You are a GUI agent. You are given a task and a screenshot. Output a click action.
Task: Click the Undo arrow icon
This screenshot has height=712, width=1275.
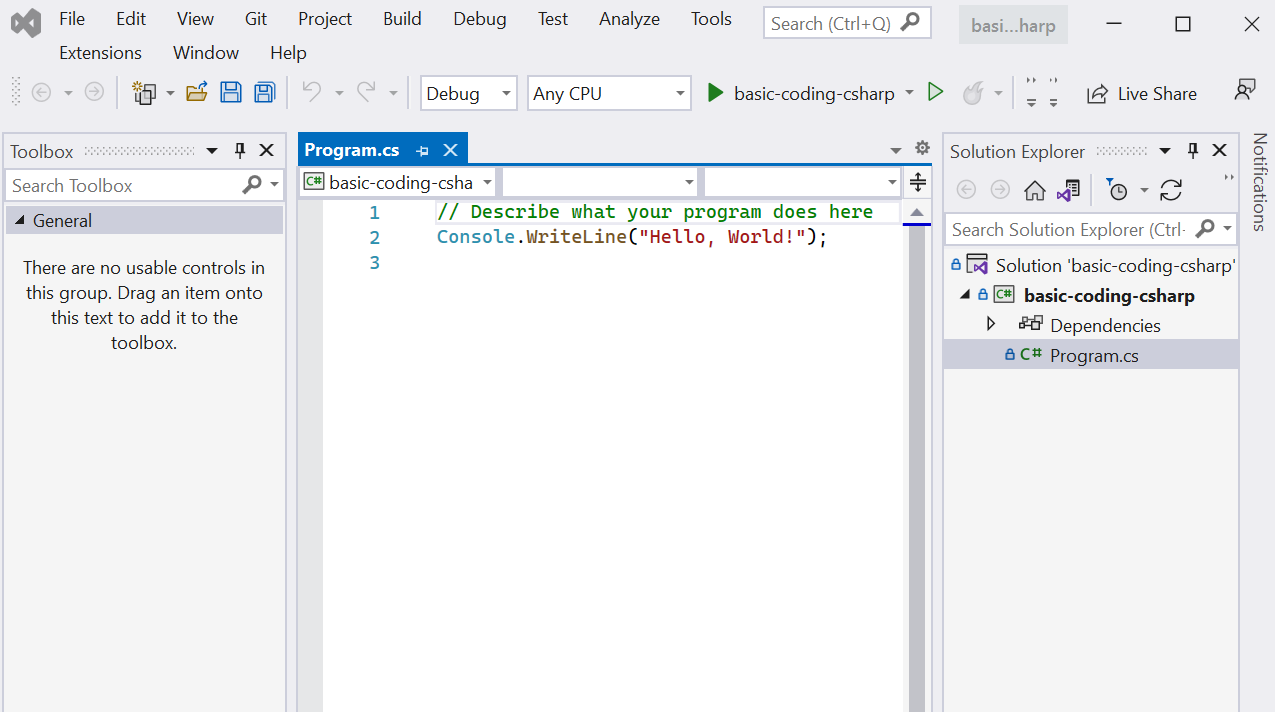(312, 92)
